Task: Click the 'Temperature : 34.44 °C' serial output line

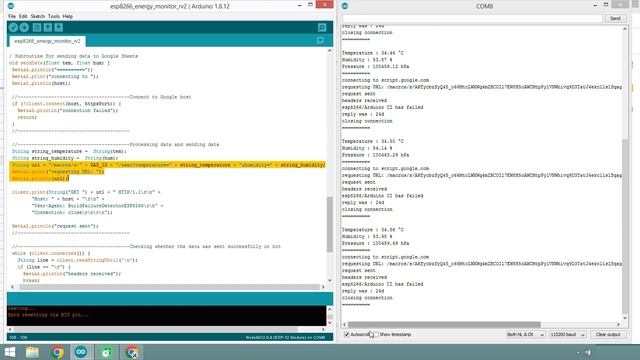Action: click(x=373, y=53)
